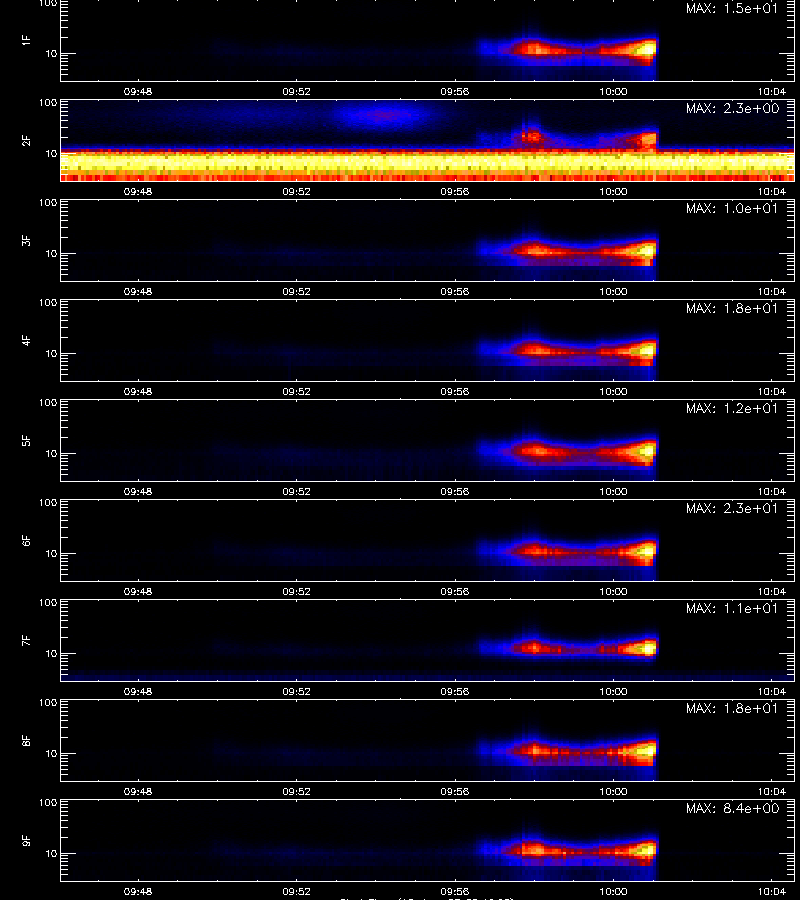Click the '100' y-axis label of panel 3F
This screenshot has height=900, width=800.
pyautogui.click(x=48, y=203)
